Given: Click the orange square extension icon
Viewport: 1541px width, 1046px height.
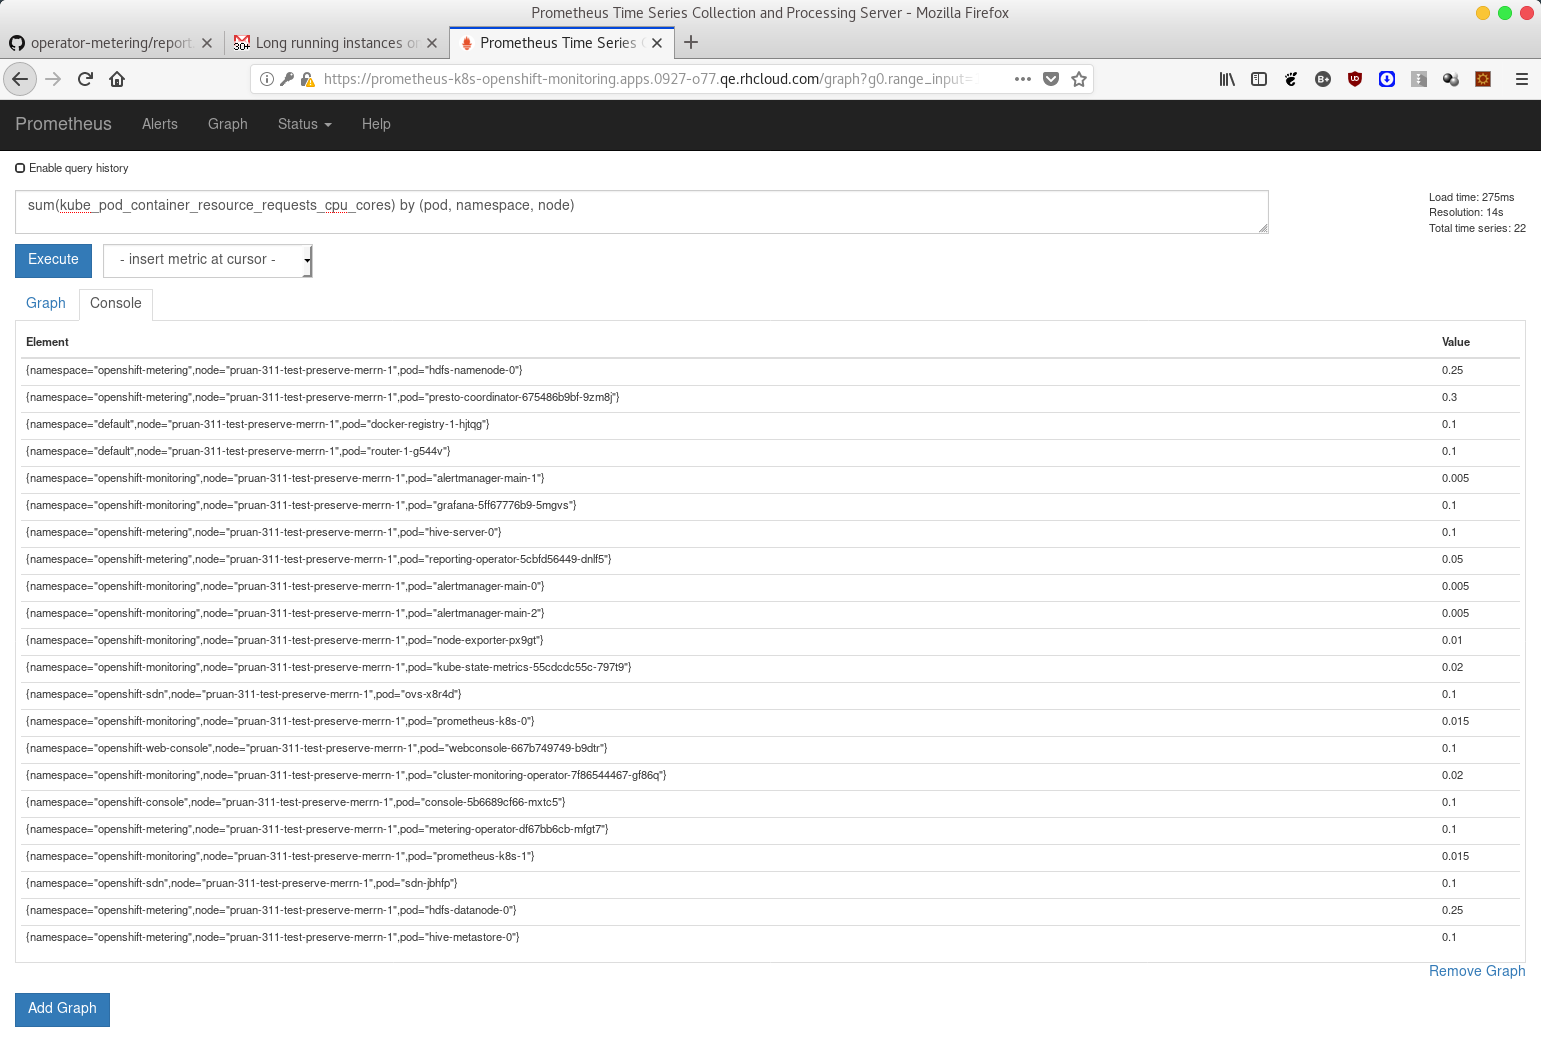Looking at the screenshot, I should pos(1483,79).
